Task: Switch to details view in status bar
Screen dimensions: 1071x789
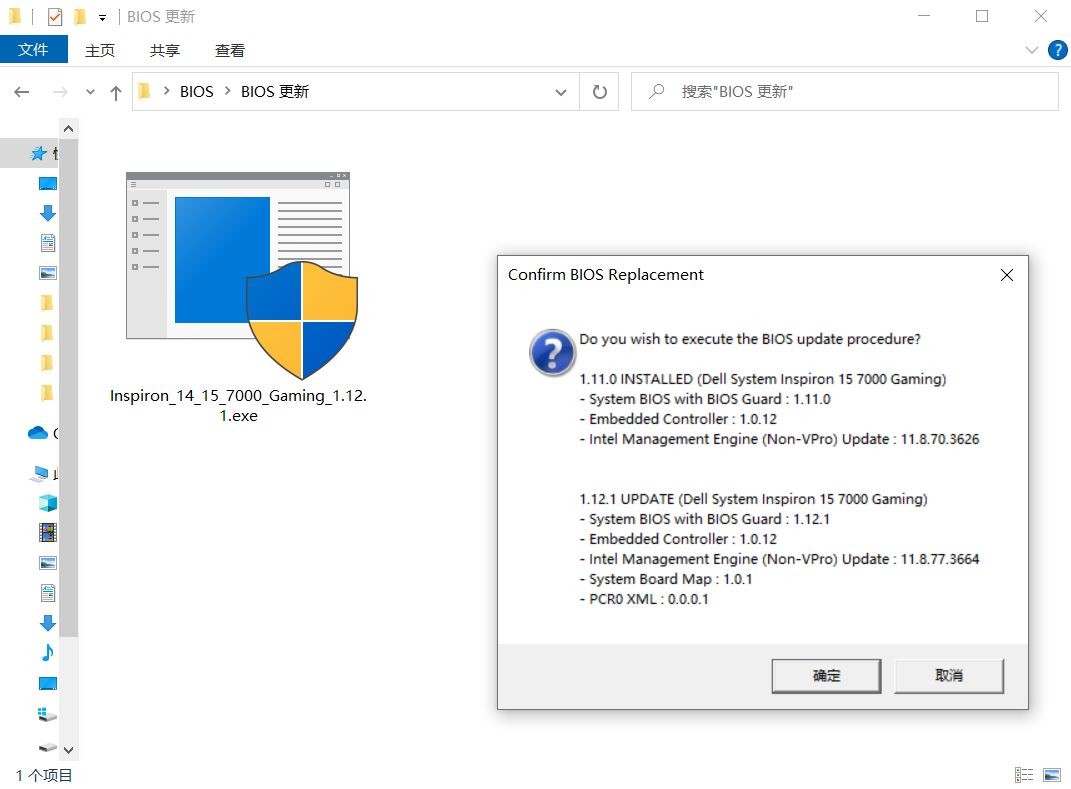Action: click(1023, 774)
